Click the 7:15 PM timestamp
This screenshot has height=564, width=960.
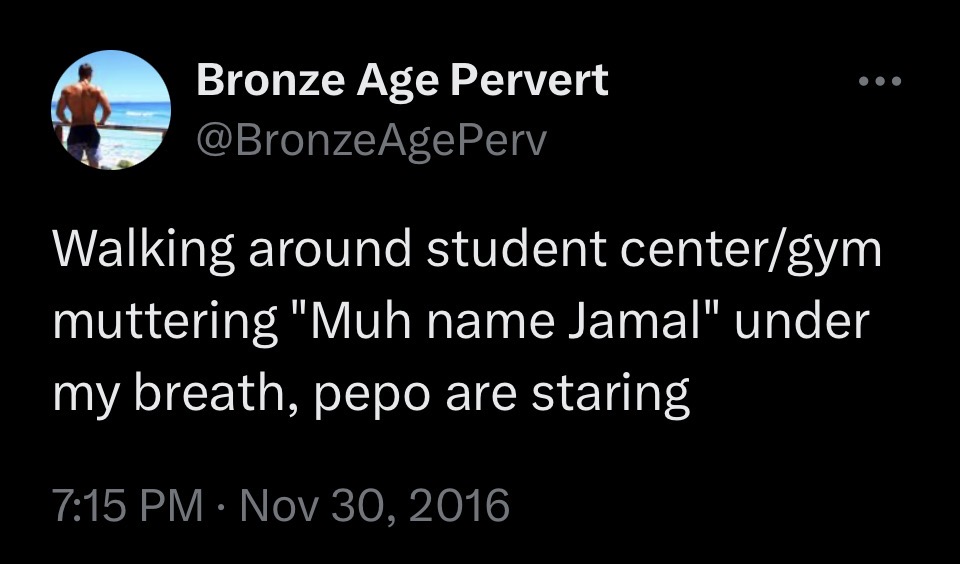(x=128, y=505)
